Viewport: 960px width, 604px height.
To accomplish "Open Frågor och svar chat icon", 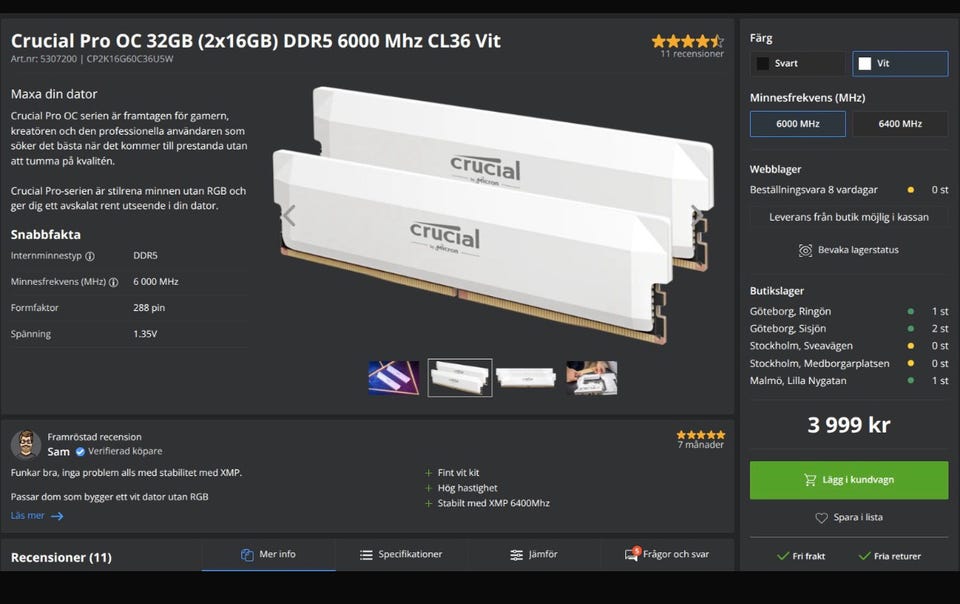I will [x=632, y=554].
